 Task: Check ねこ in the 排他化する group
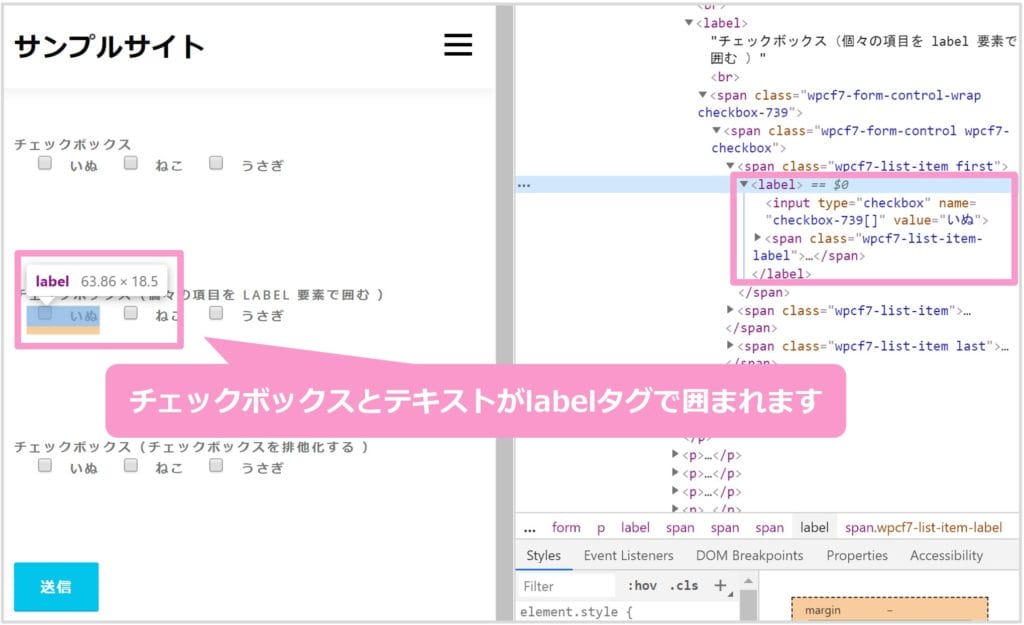click(131, 465)
